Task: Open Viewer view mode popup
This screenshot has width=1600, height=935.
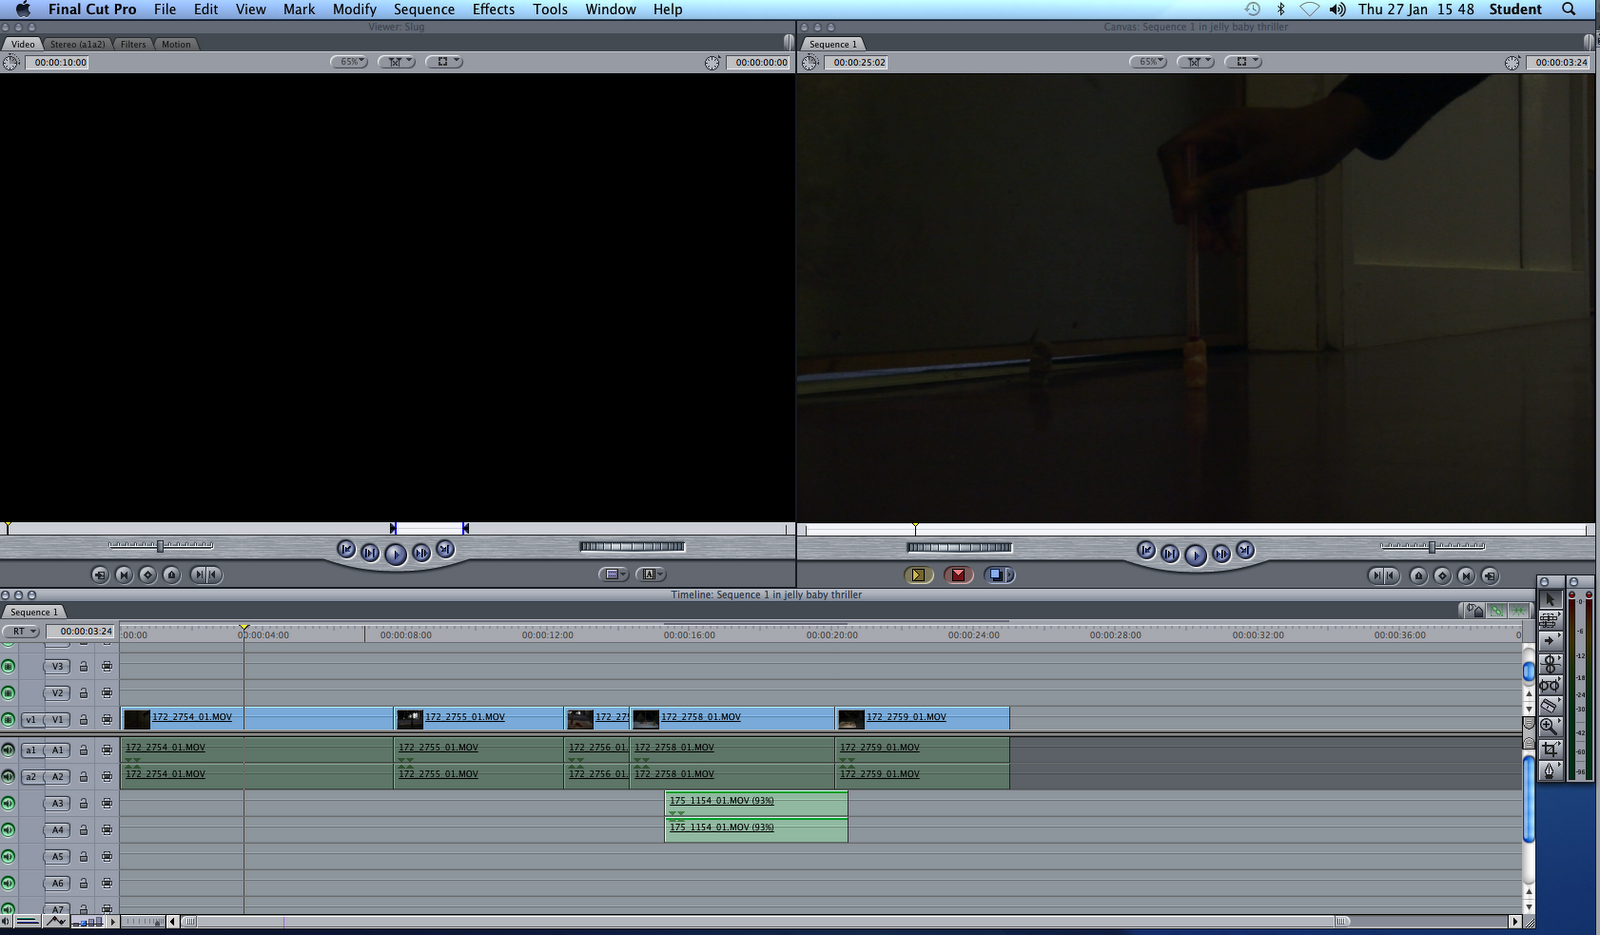Action: 444,62
